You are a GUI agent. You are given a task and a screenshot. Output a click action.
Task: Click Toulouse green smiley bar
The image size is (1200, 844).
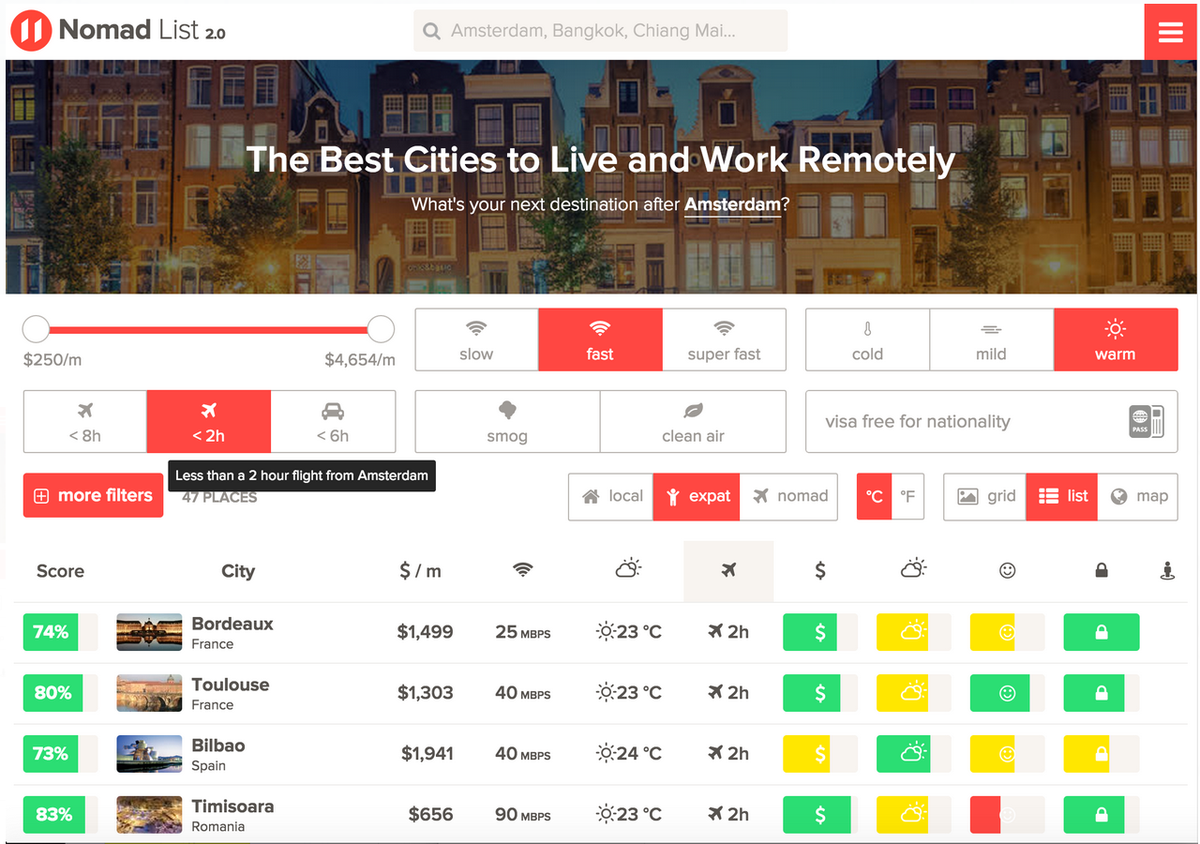[x=1007, y=693]
